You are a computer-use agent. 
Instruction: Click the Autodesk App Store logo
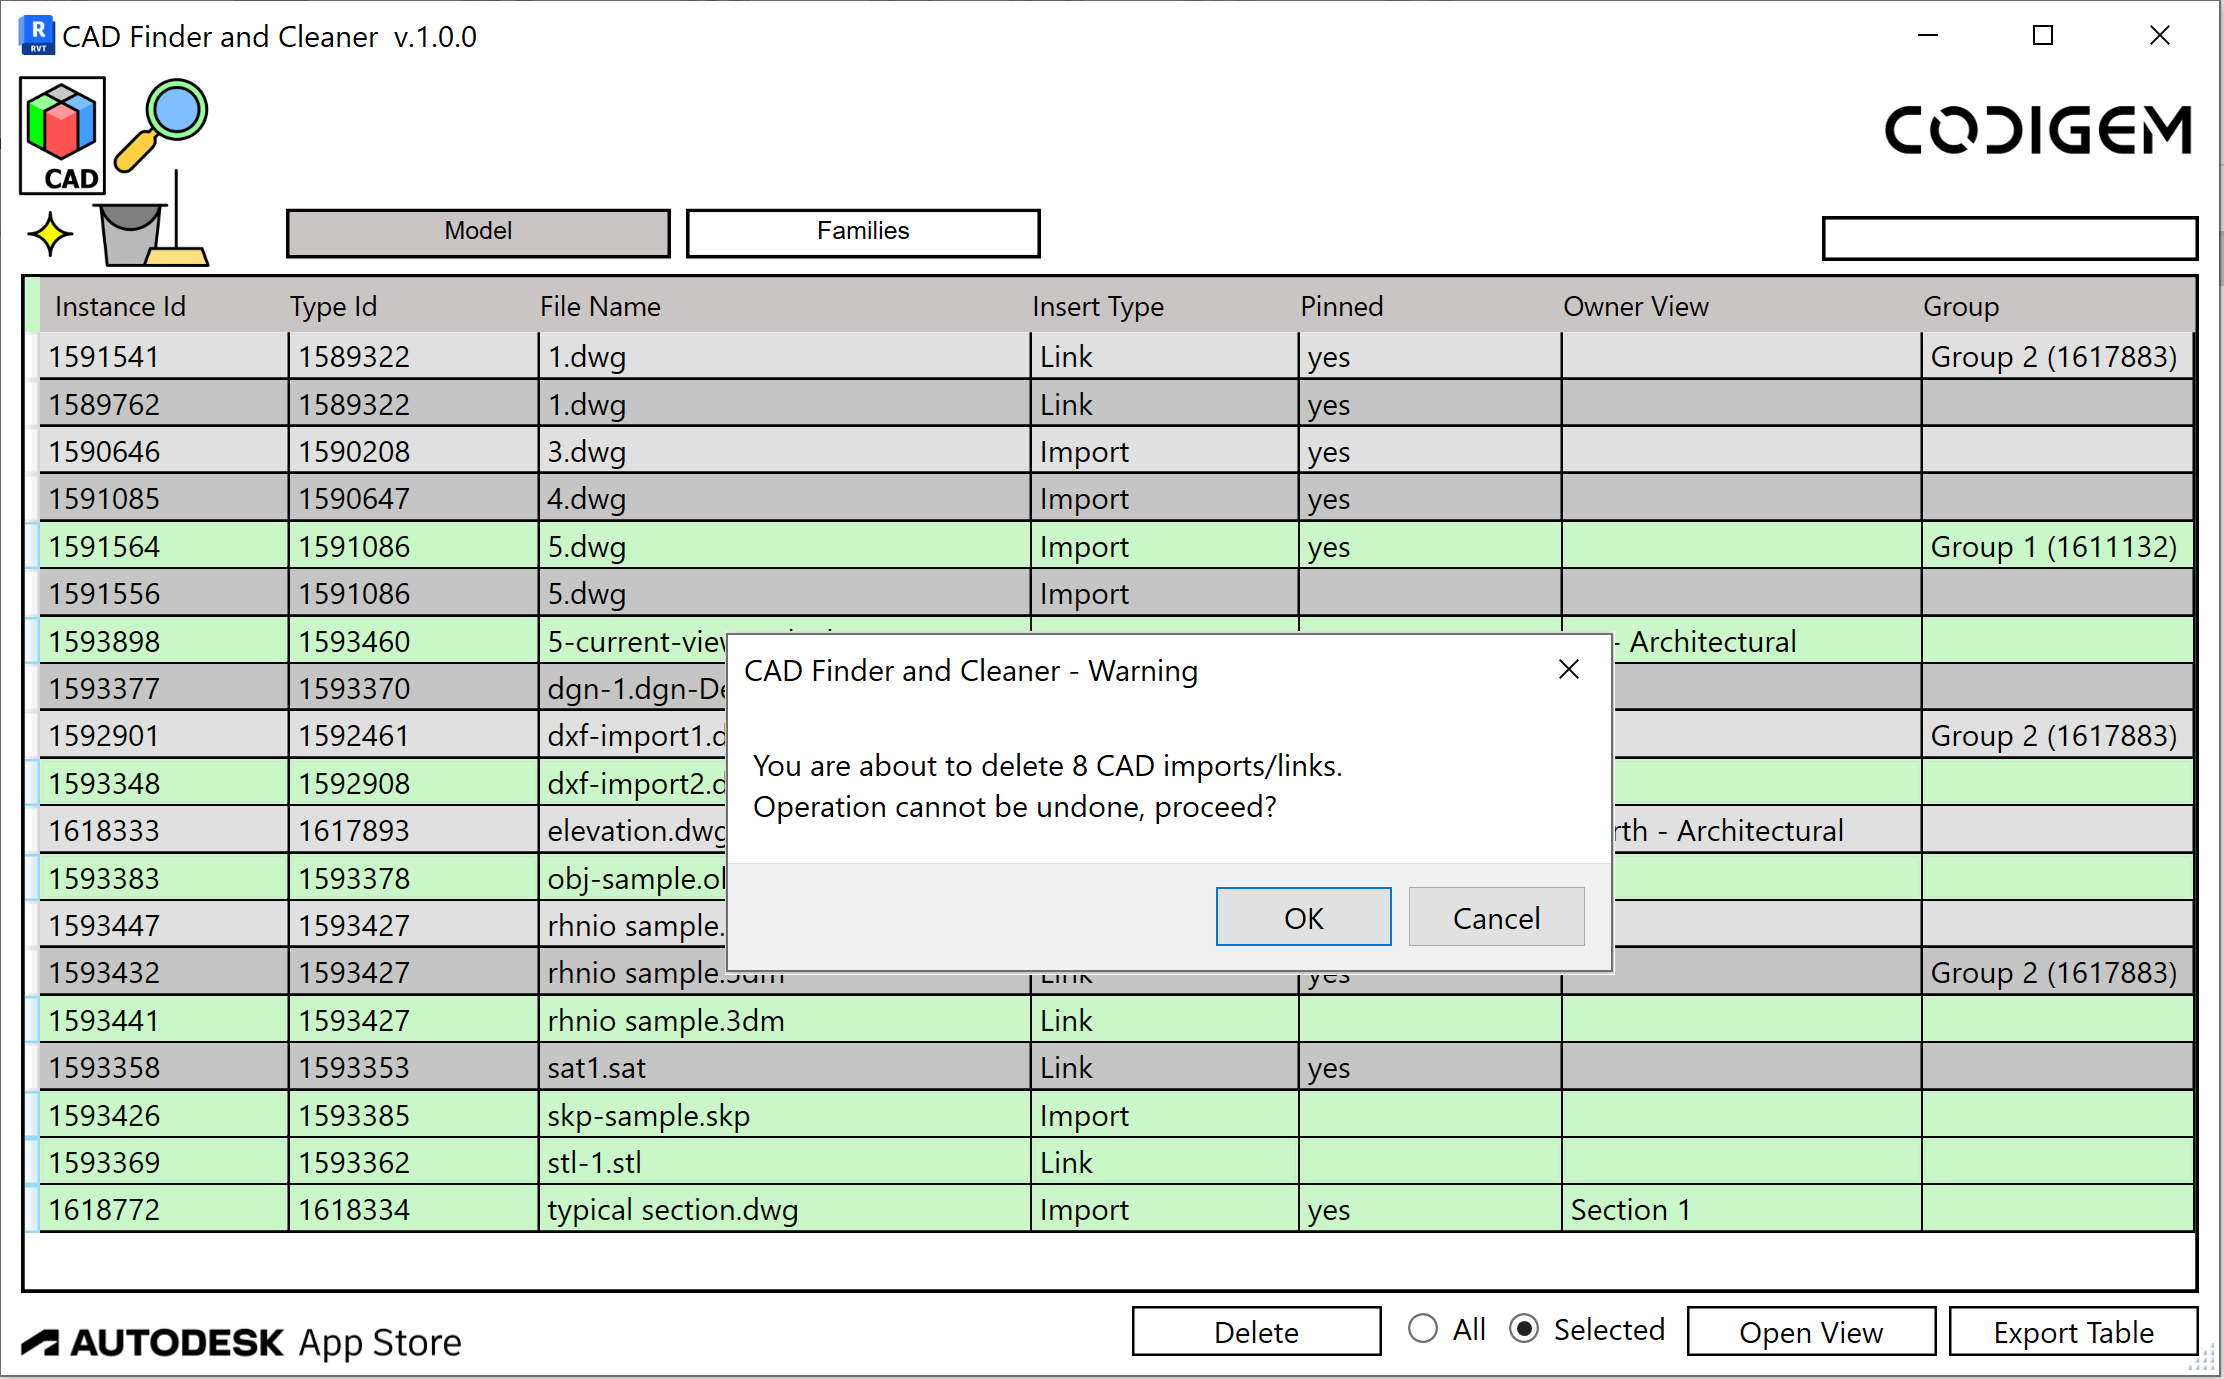pos(242,1341)
